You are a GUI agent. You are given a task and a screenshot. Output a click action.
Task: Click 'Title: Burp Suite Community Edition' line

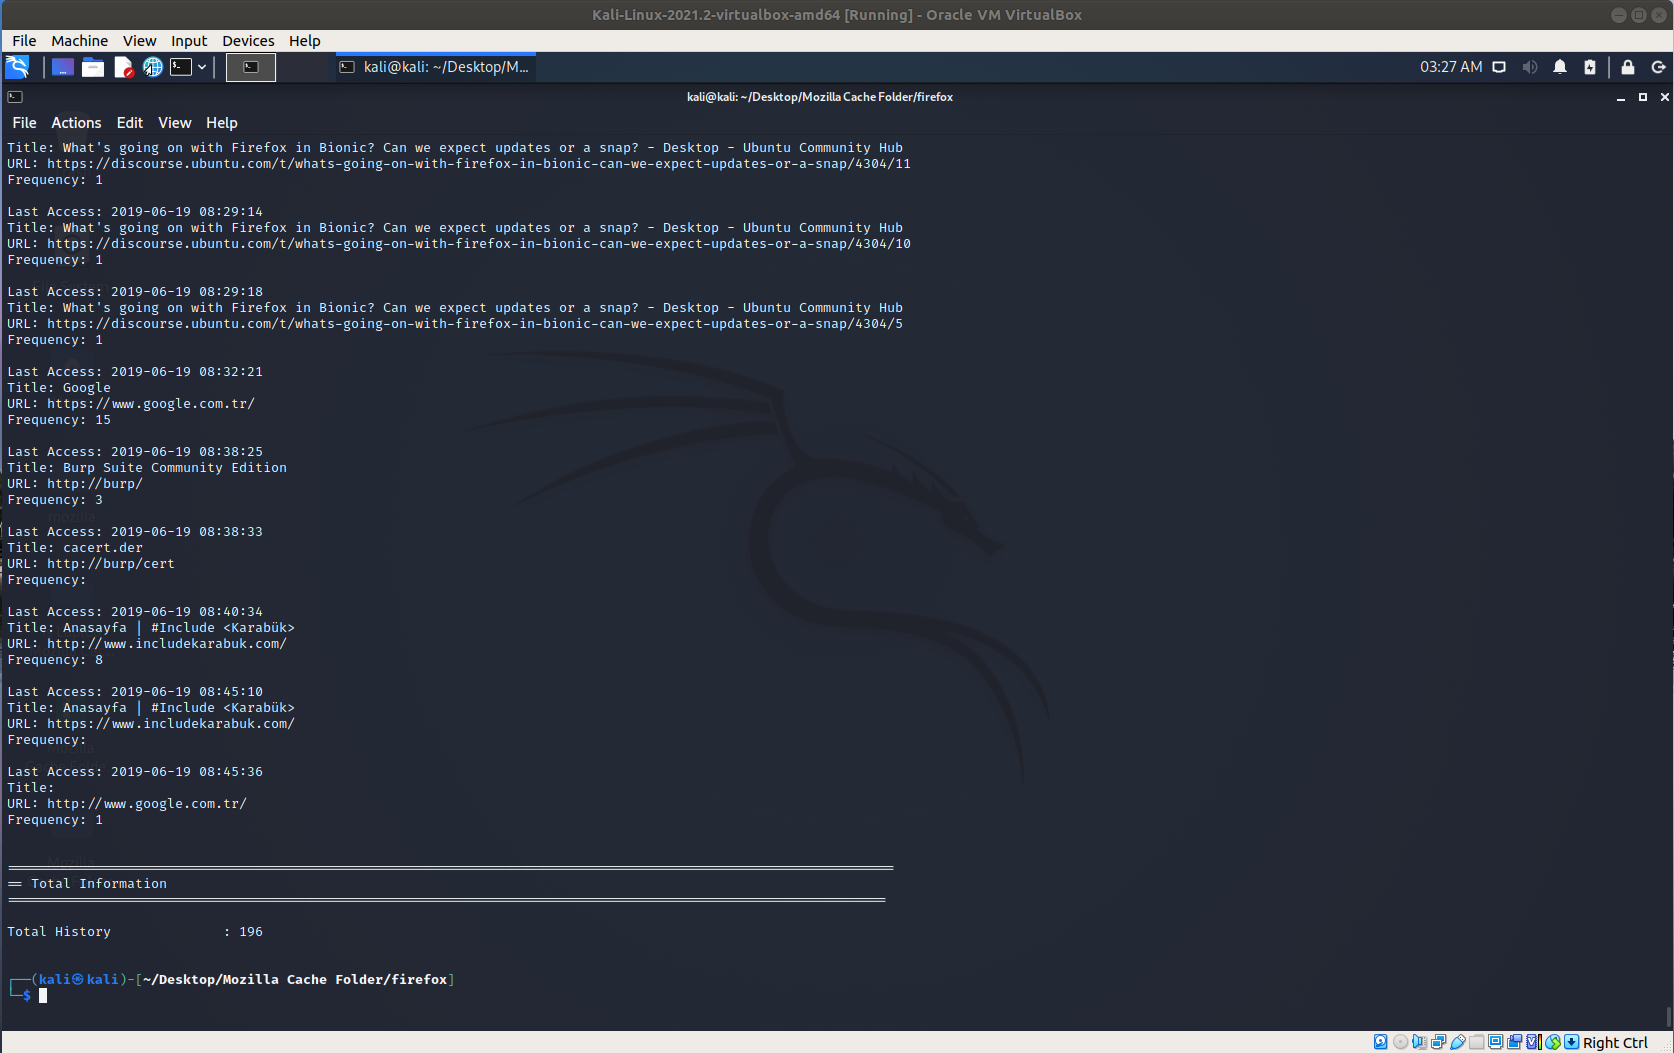coord(147,468)
